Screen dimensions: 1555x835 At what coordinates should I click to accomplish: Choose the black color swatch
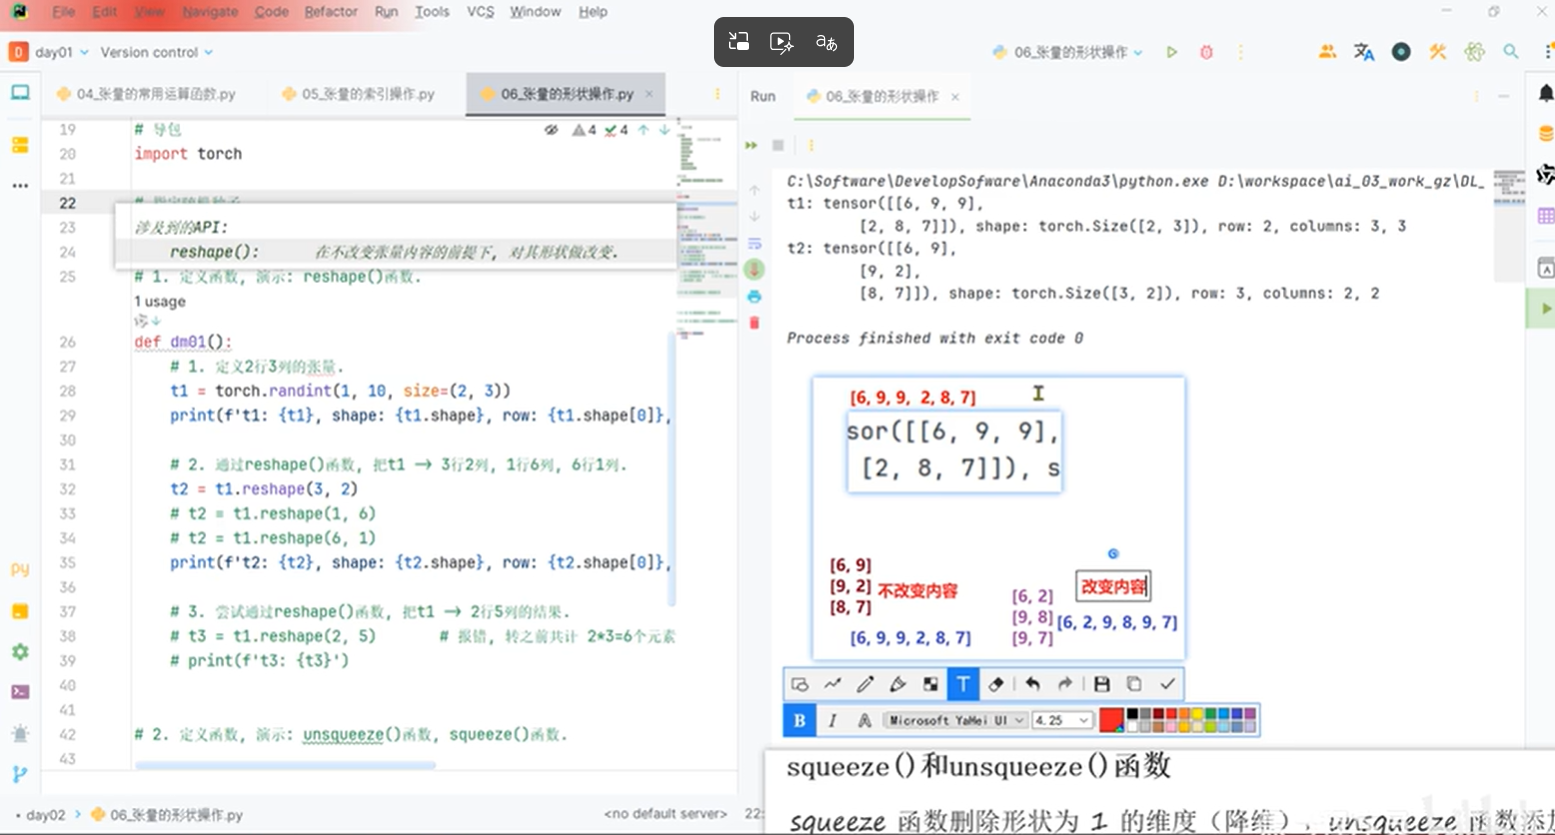pos(1132,714)
